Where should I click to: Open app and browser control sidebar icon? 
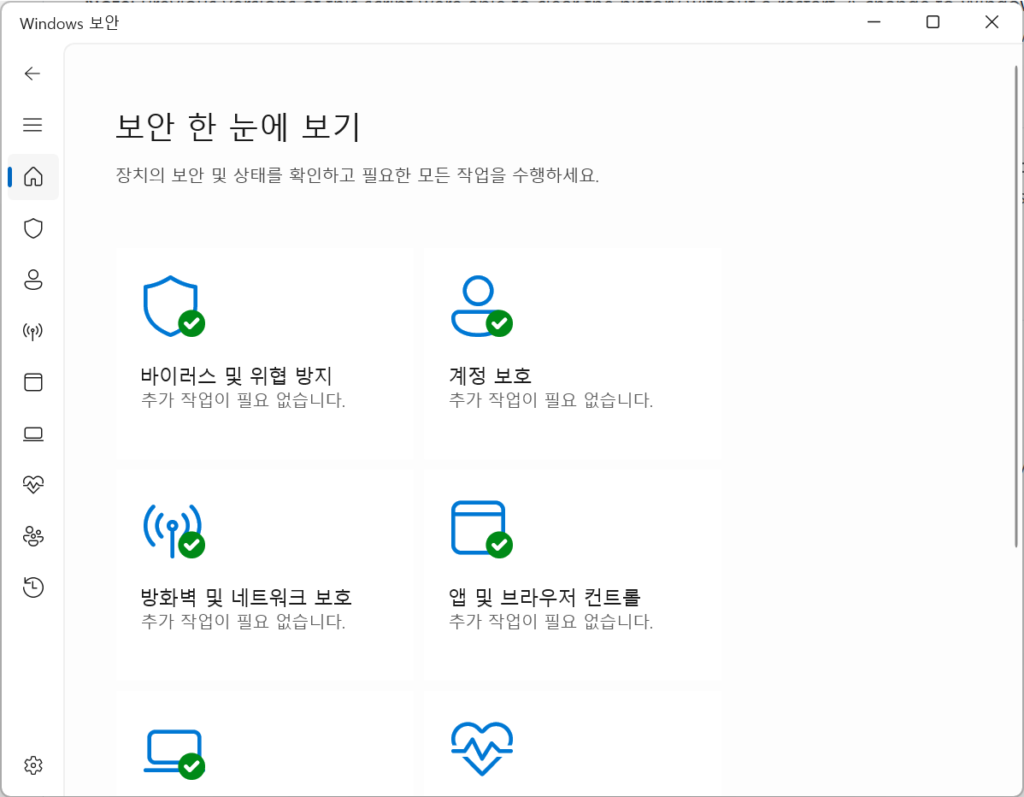(x=33, y=382)
